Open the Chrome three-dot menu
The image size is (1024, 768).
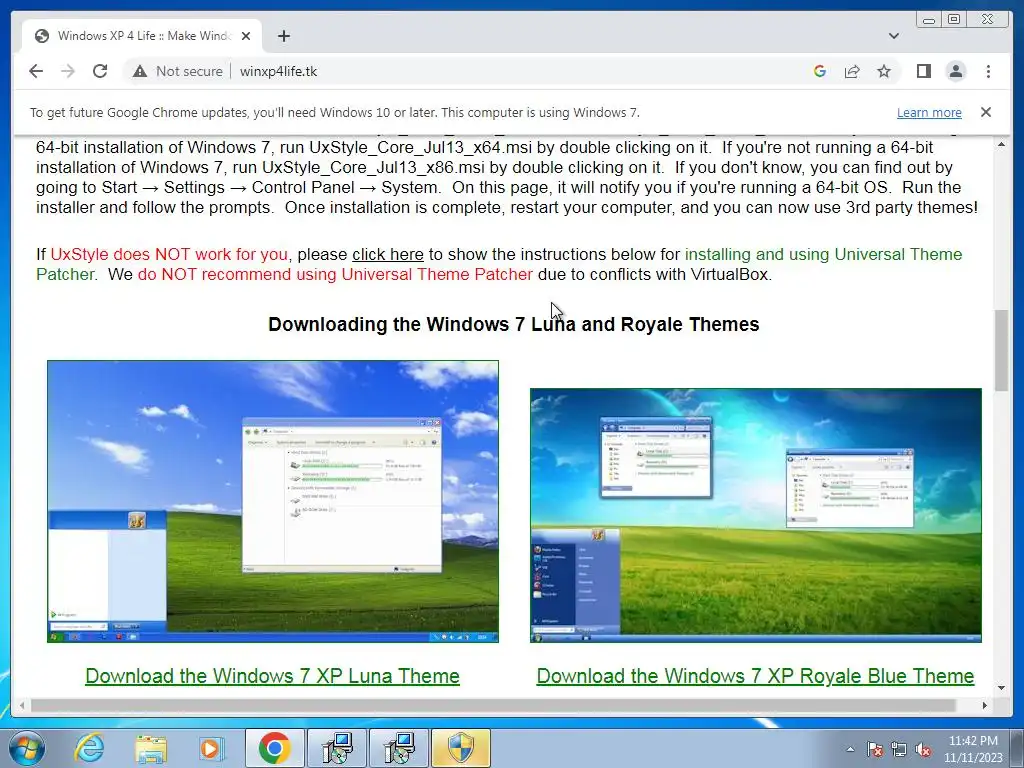(x=988, y=71)
